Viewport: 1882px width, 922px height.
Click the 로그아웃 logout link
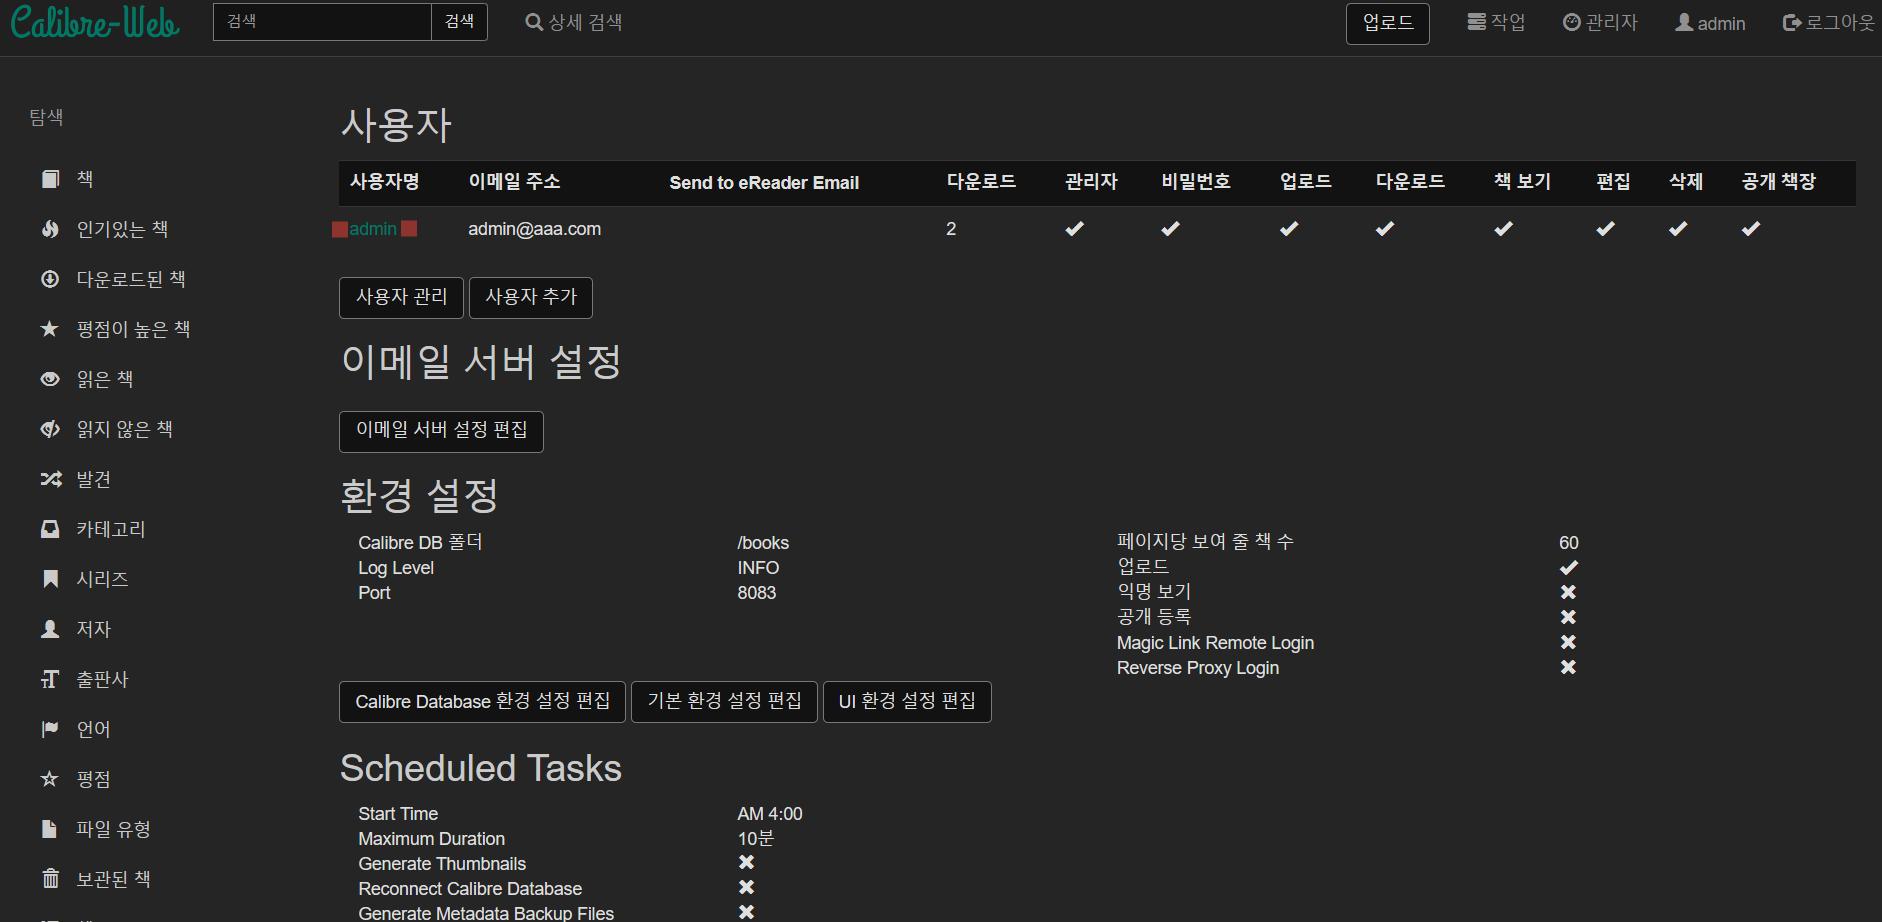click(1828, 22)
